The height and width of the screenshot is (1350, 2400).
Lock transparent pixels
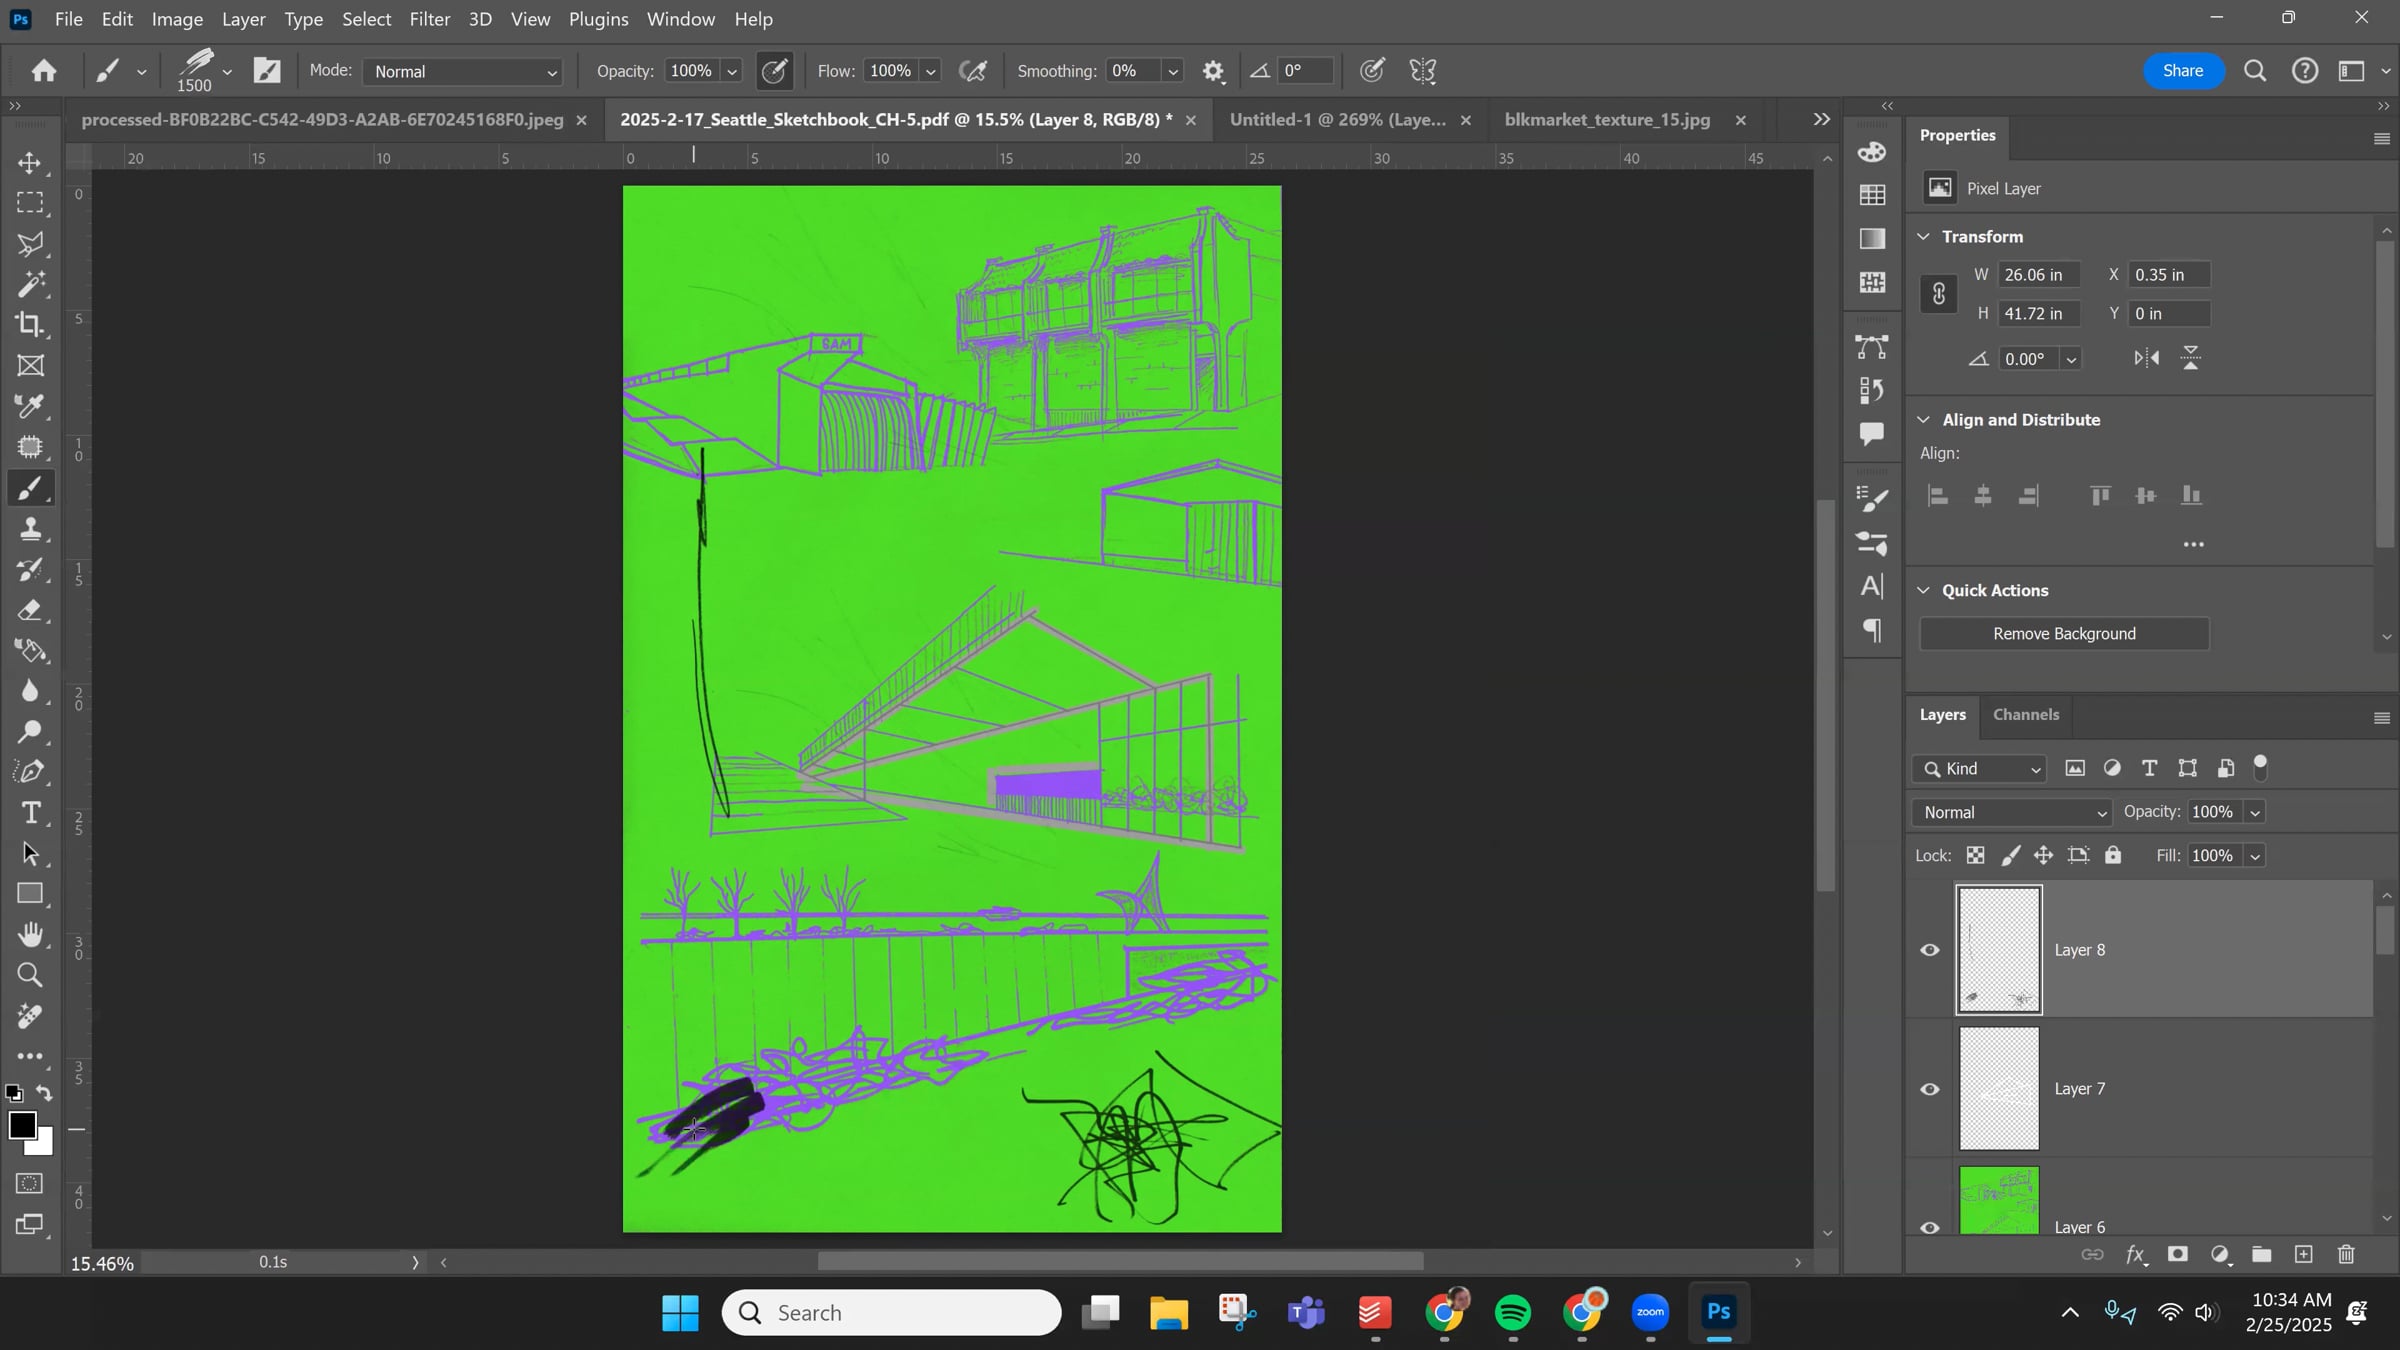coord(1975,855)
